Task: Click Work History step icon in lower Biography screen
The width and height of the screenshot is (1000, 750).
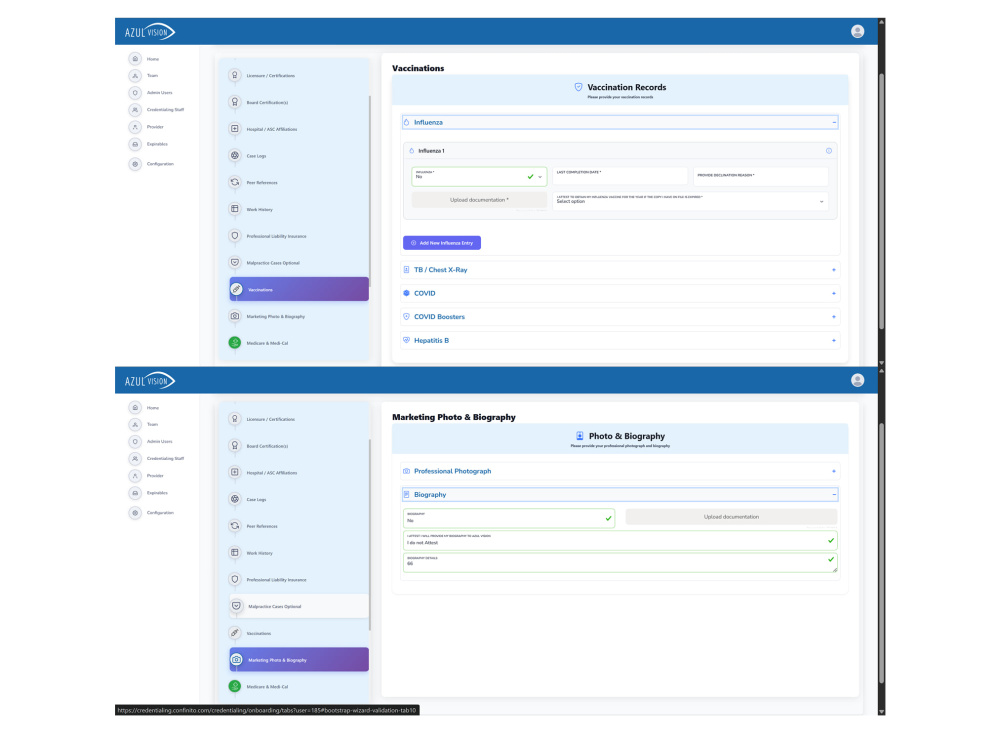Action: [235, 553]
